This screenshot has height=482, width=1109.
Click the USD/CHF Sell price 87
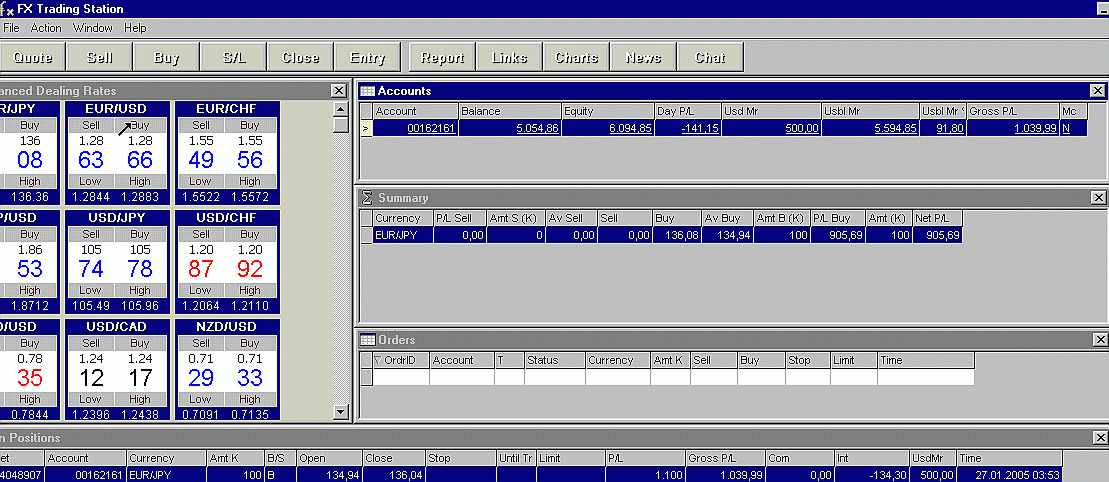tap(201, 269)
